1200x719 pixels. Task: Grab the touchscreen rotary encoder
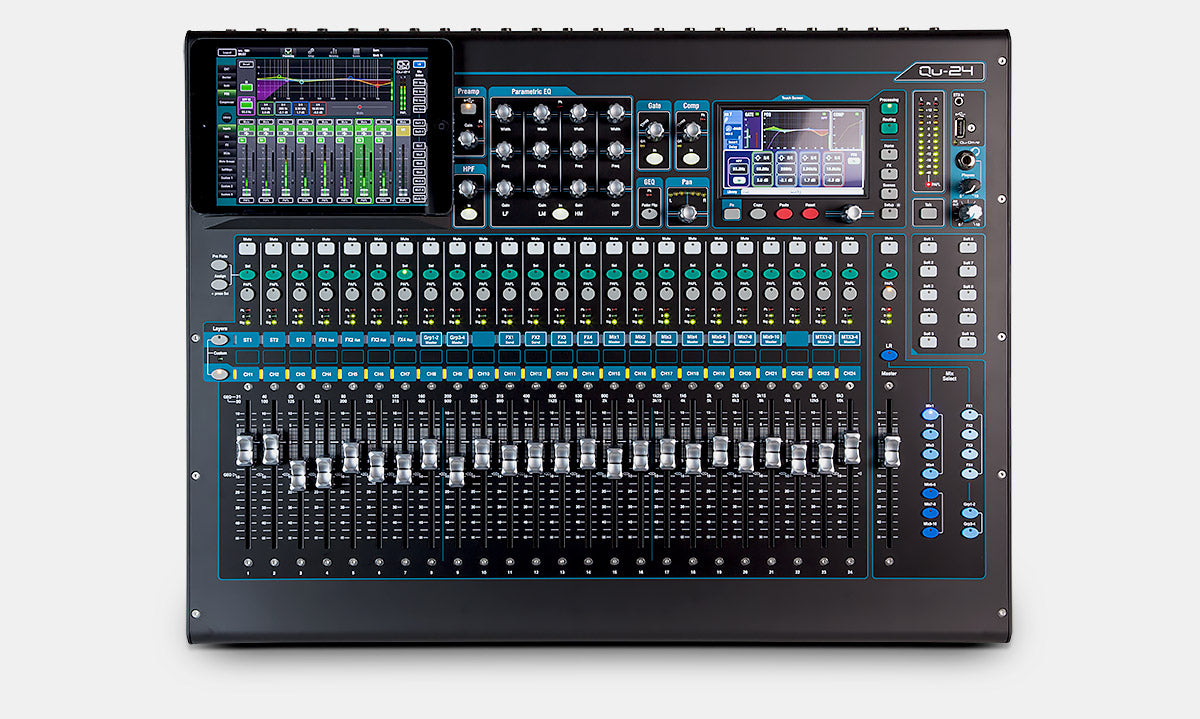click(851, 213)
